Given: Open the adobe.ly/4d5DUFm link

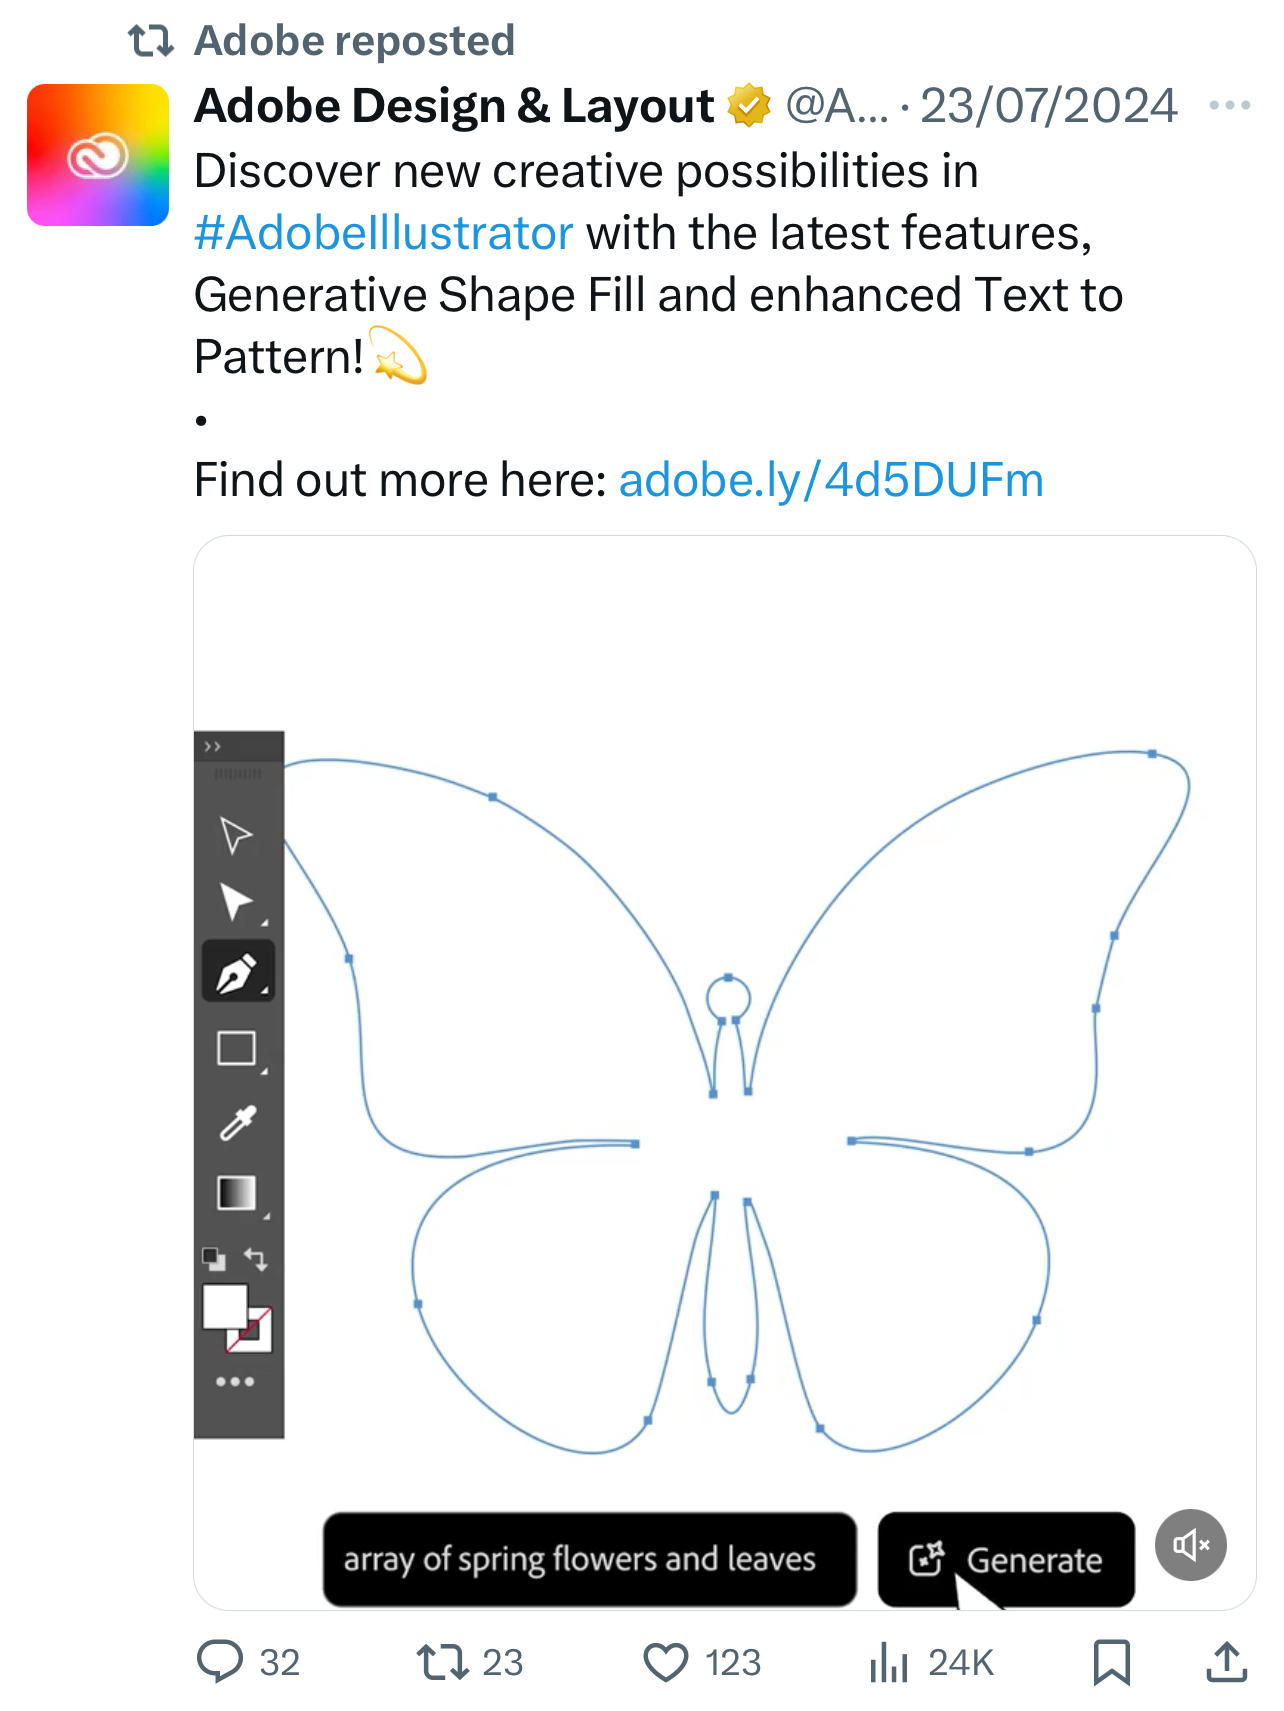Looking at the screenshot, I should pos(831,480).
